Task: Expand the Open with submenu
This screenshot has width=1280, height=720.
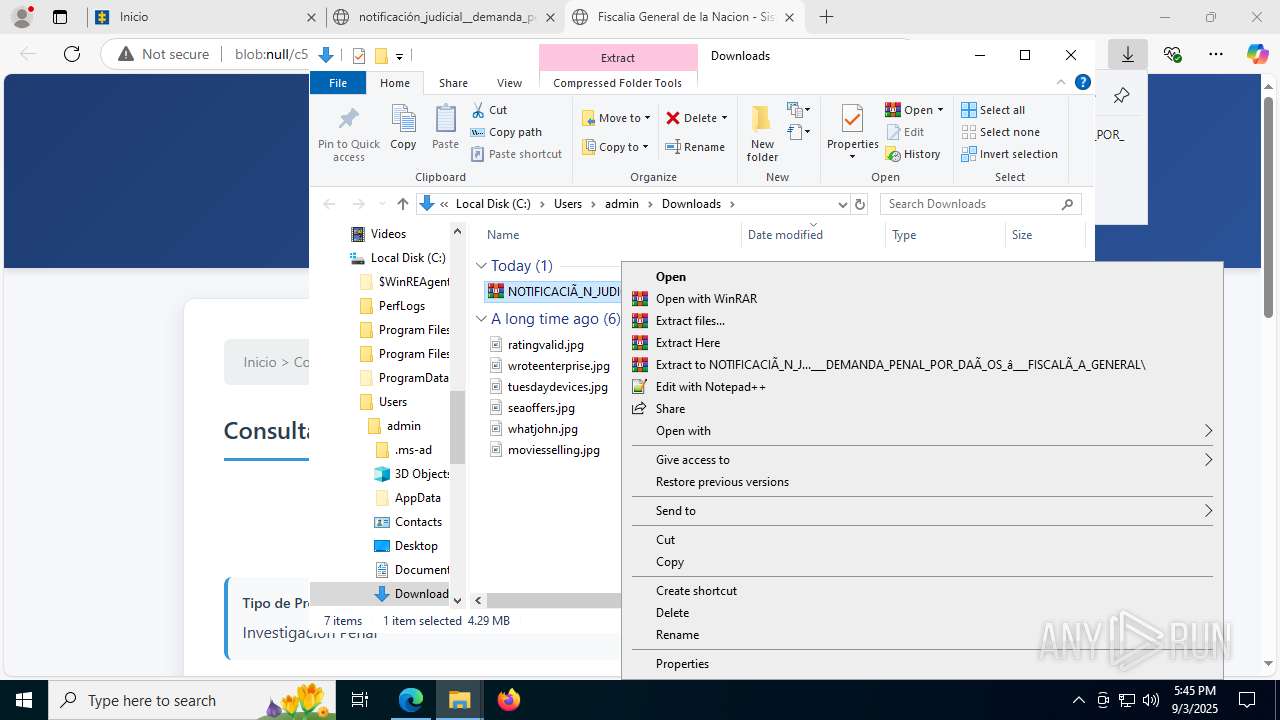Action: tap(922, 431)
